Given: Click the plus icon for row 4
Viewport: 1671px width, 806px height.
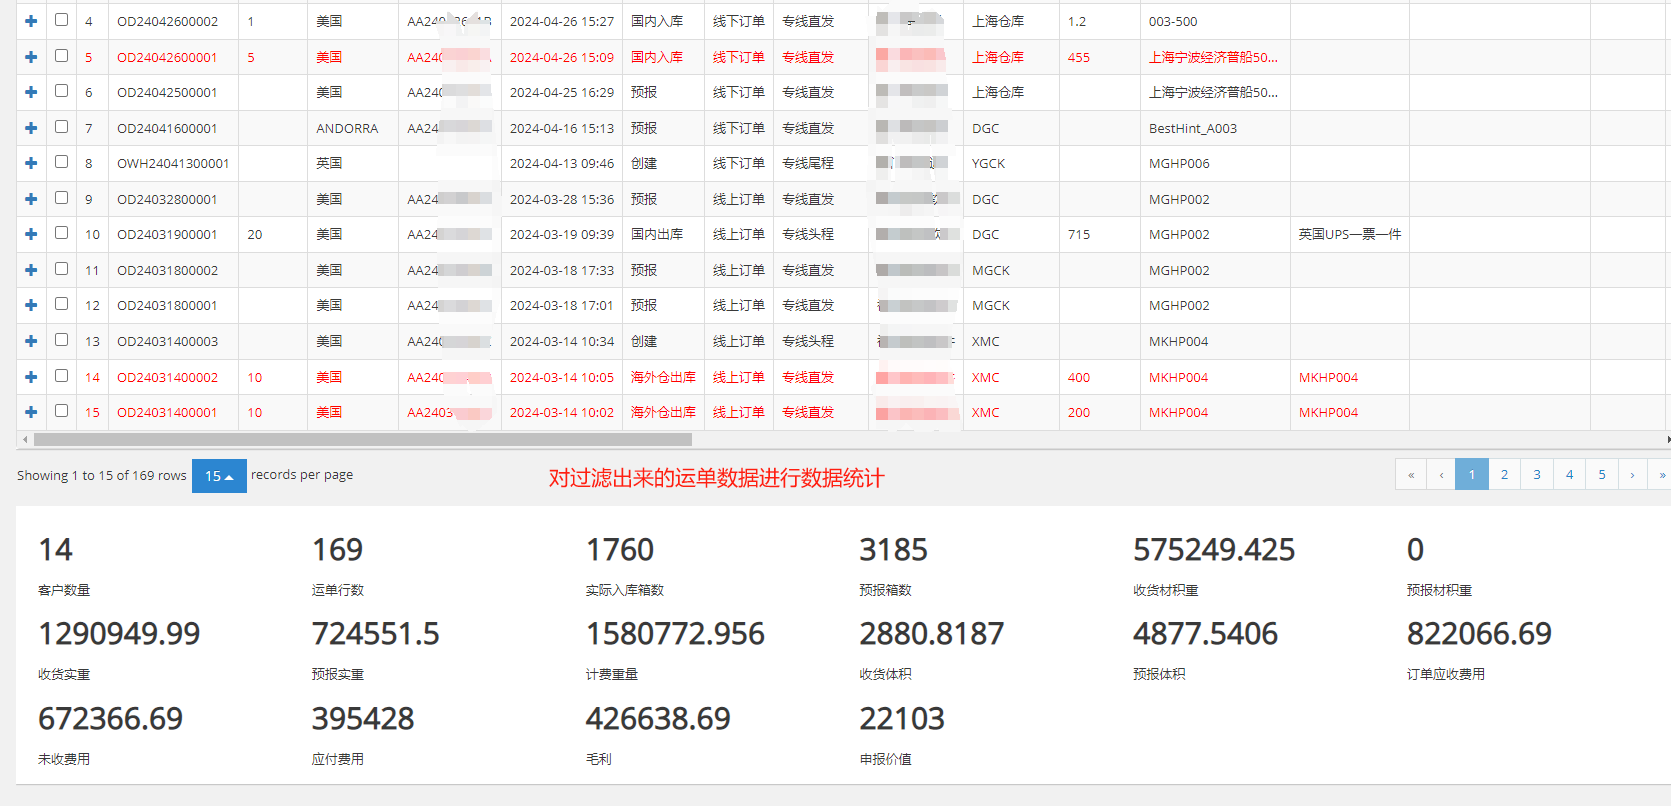Looking at the screenshot, I should [31, 21].
